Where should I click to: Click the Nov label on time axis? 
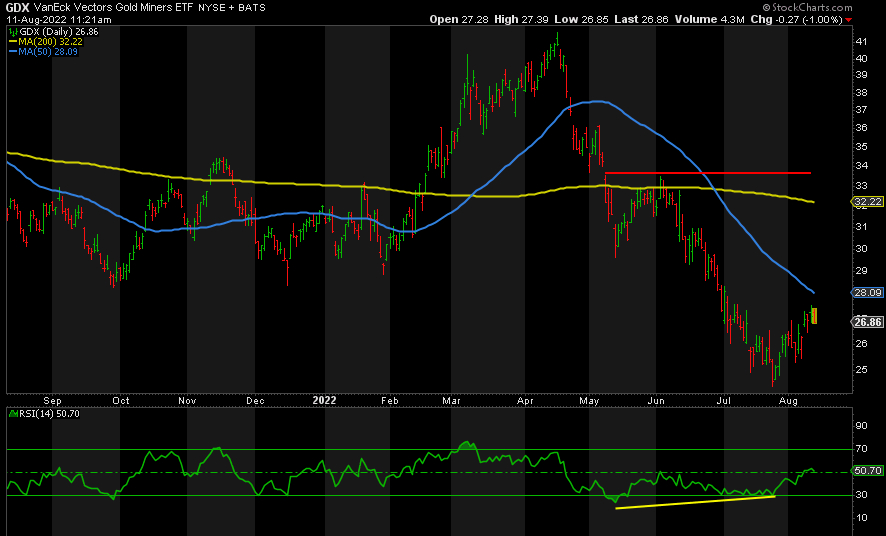tap(187, 400)
